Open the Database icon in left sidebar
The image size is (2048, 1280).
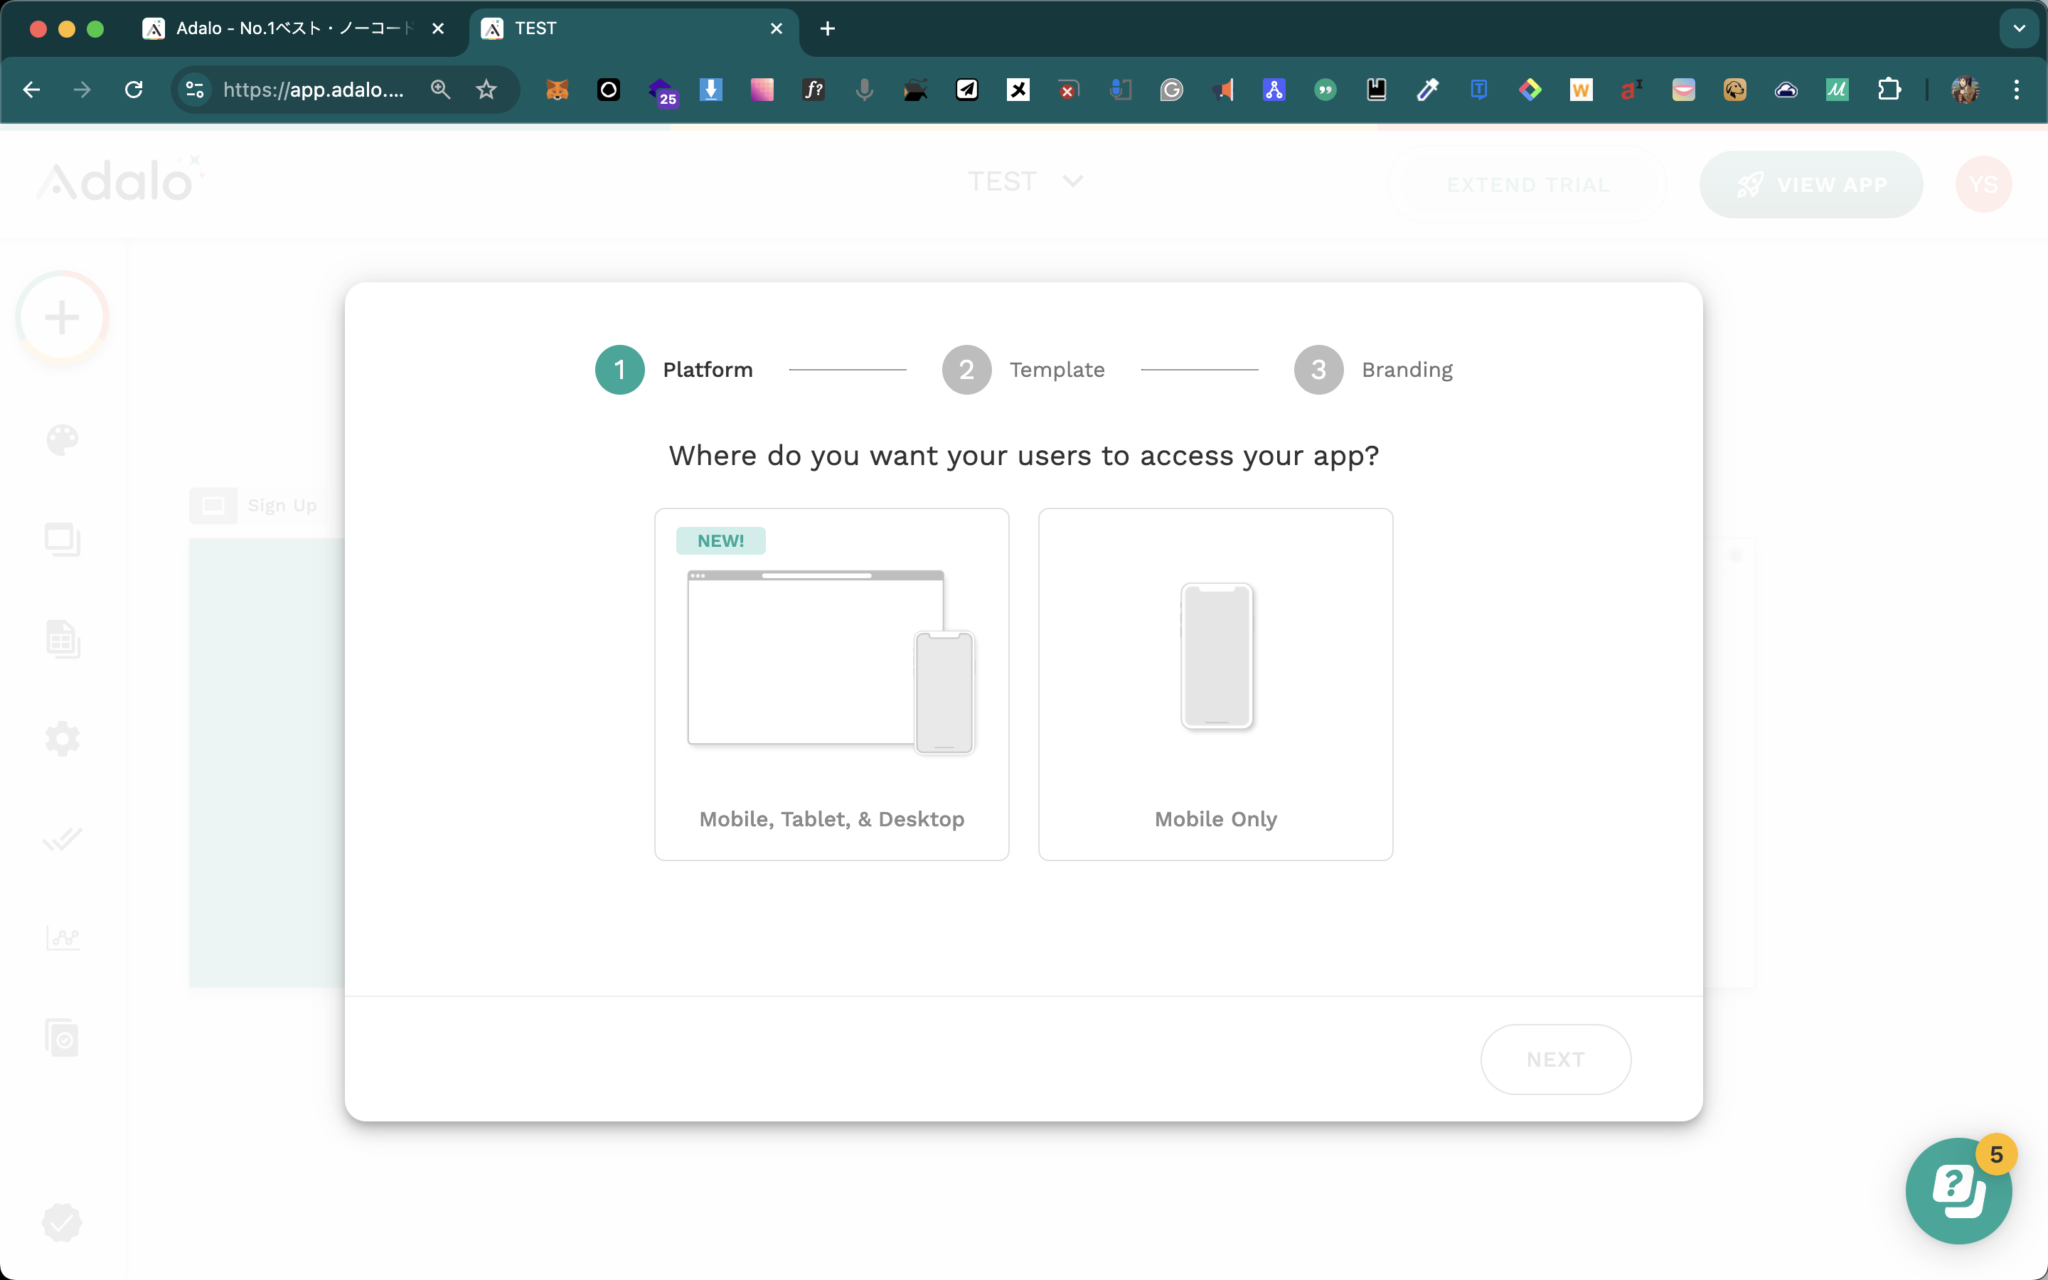click(x=62, y=639)
